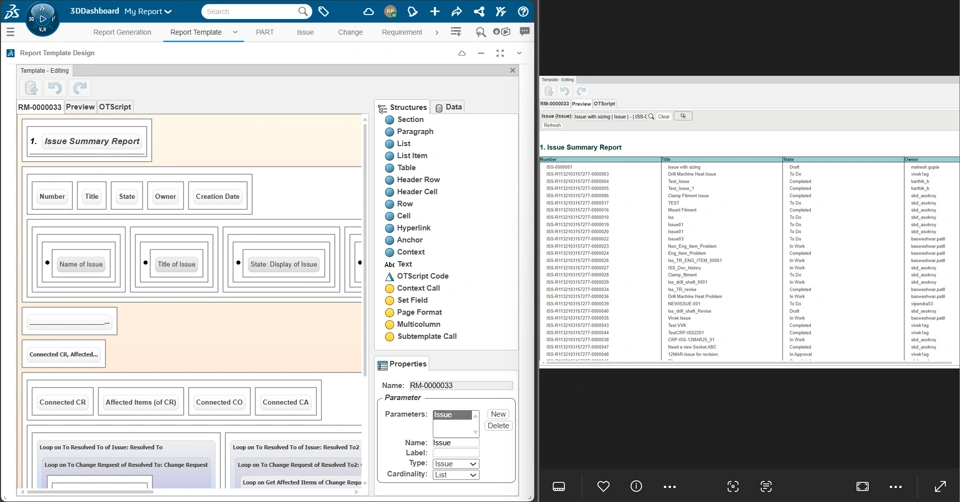960x502 pixels.
Task: Open the Cardinality dropdown
Action: point(456,475)
